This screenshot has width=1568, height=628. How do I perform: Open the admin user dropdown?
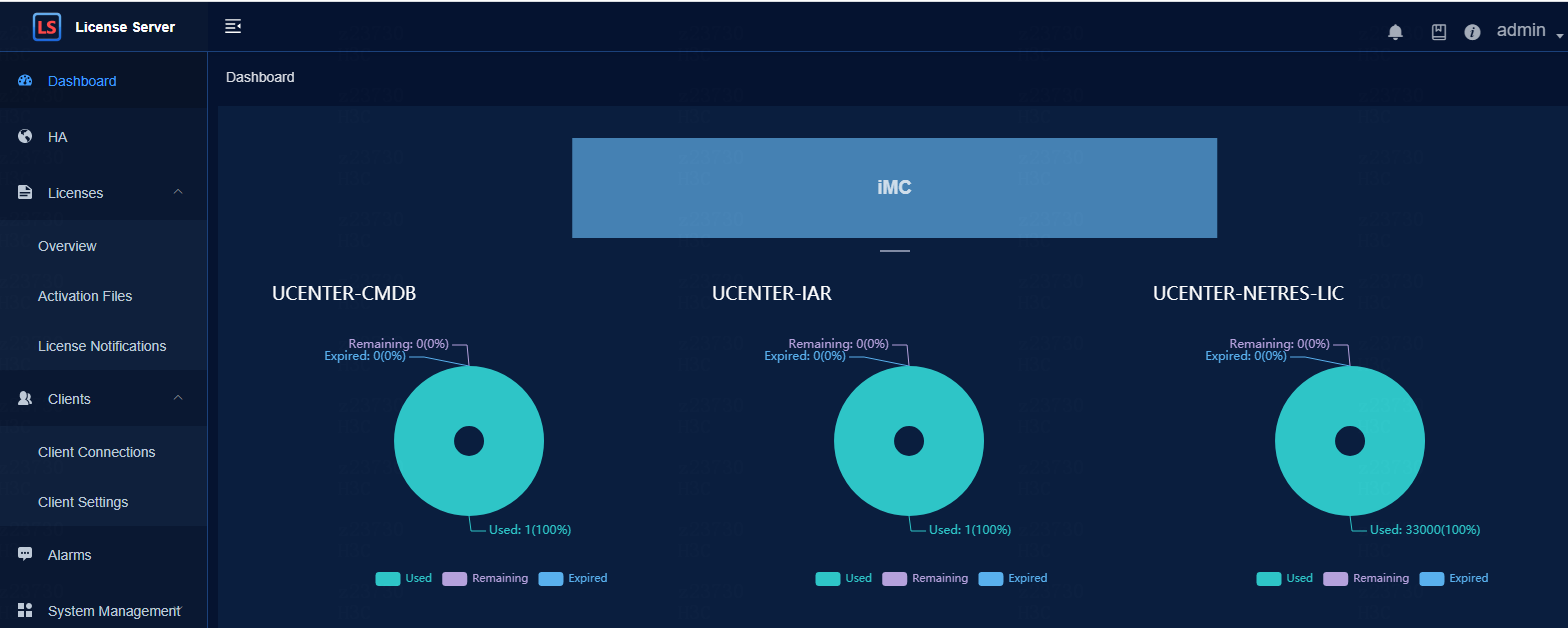1529,31
